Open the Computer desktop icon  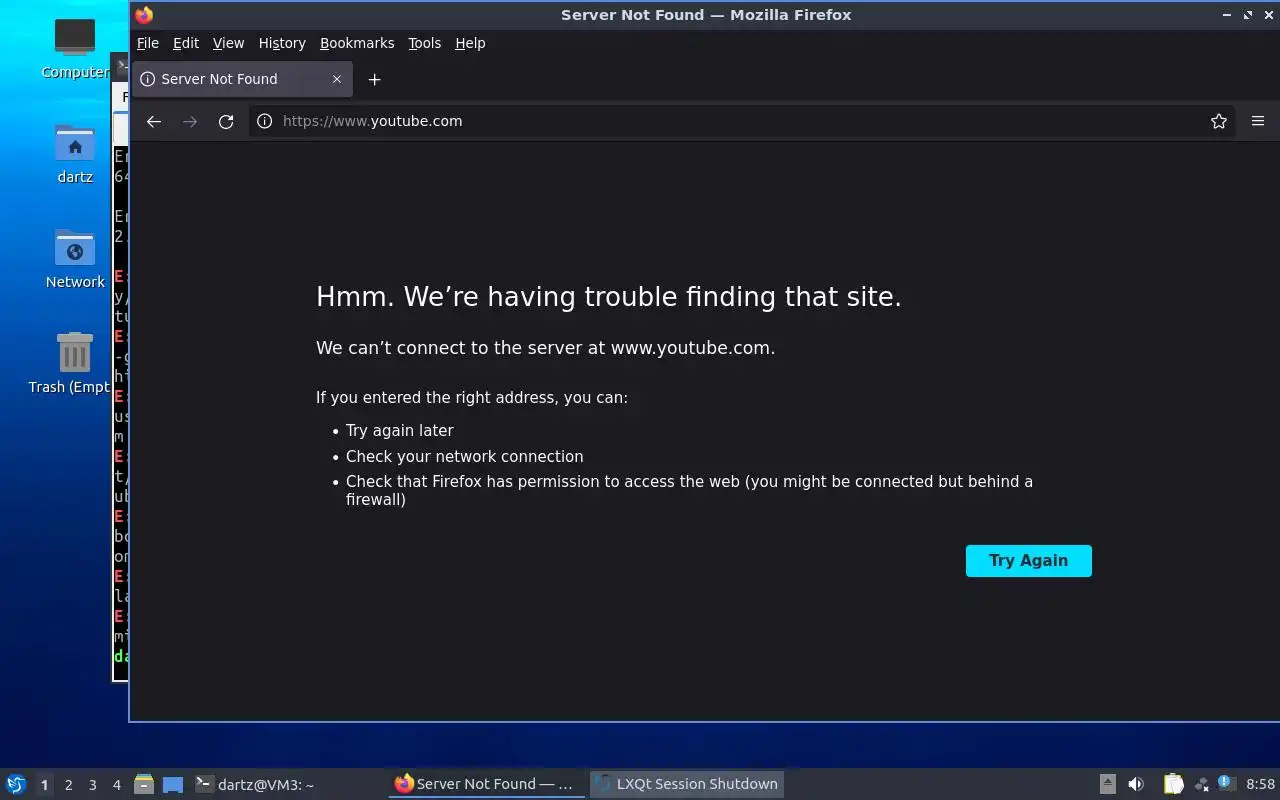(x=75, y=48)
